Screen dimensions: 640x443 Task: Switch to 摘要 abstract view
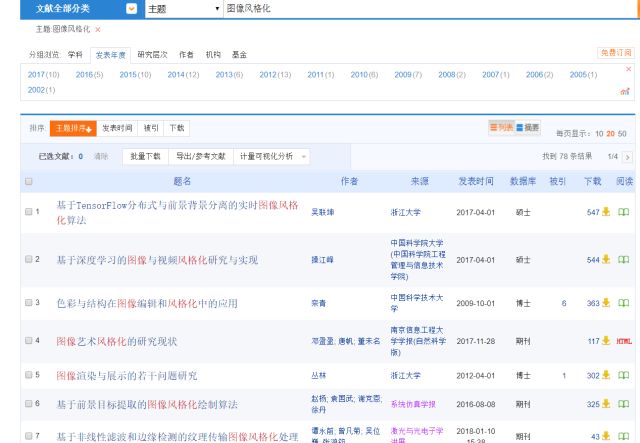527,128
